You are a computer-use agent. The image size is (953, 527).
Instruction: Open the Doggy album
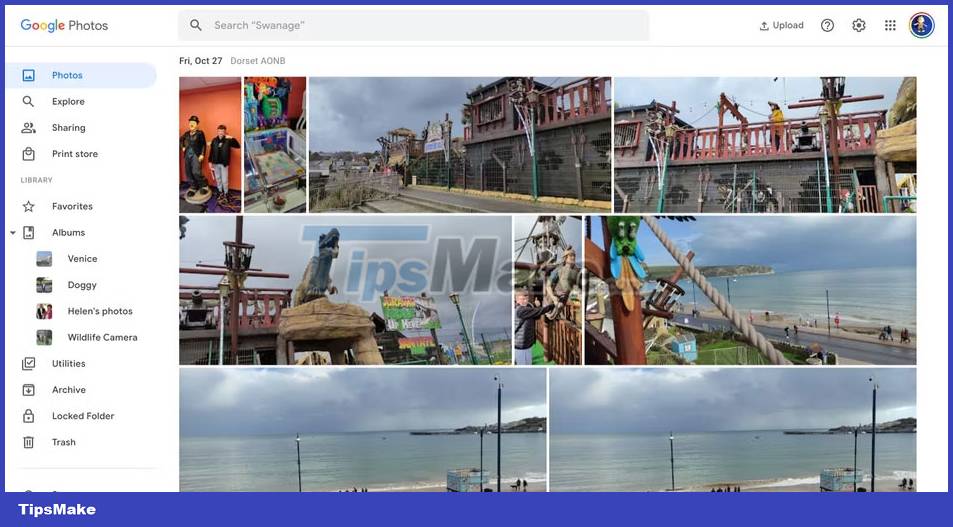(x=82, y=284)
